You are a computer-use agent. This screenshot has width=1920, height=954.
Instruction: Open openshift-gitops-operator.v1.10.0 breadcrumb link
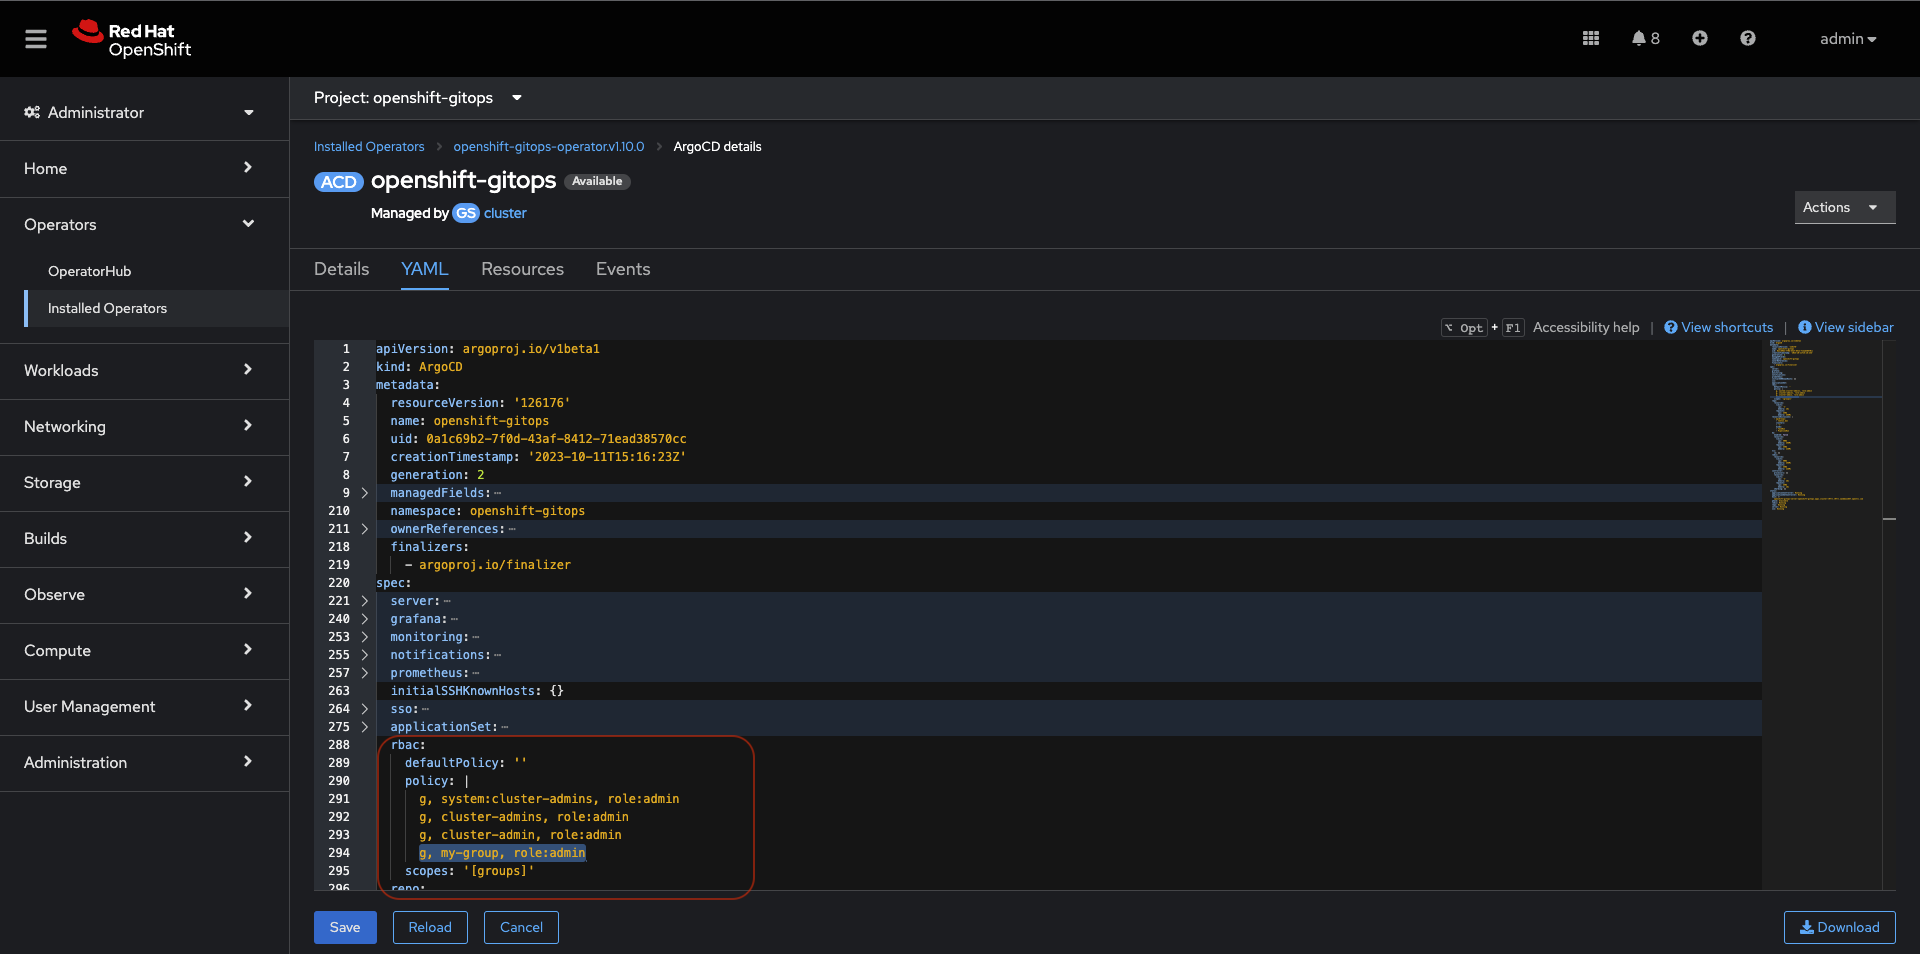(548, 146)
